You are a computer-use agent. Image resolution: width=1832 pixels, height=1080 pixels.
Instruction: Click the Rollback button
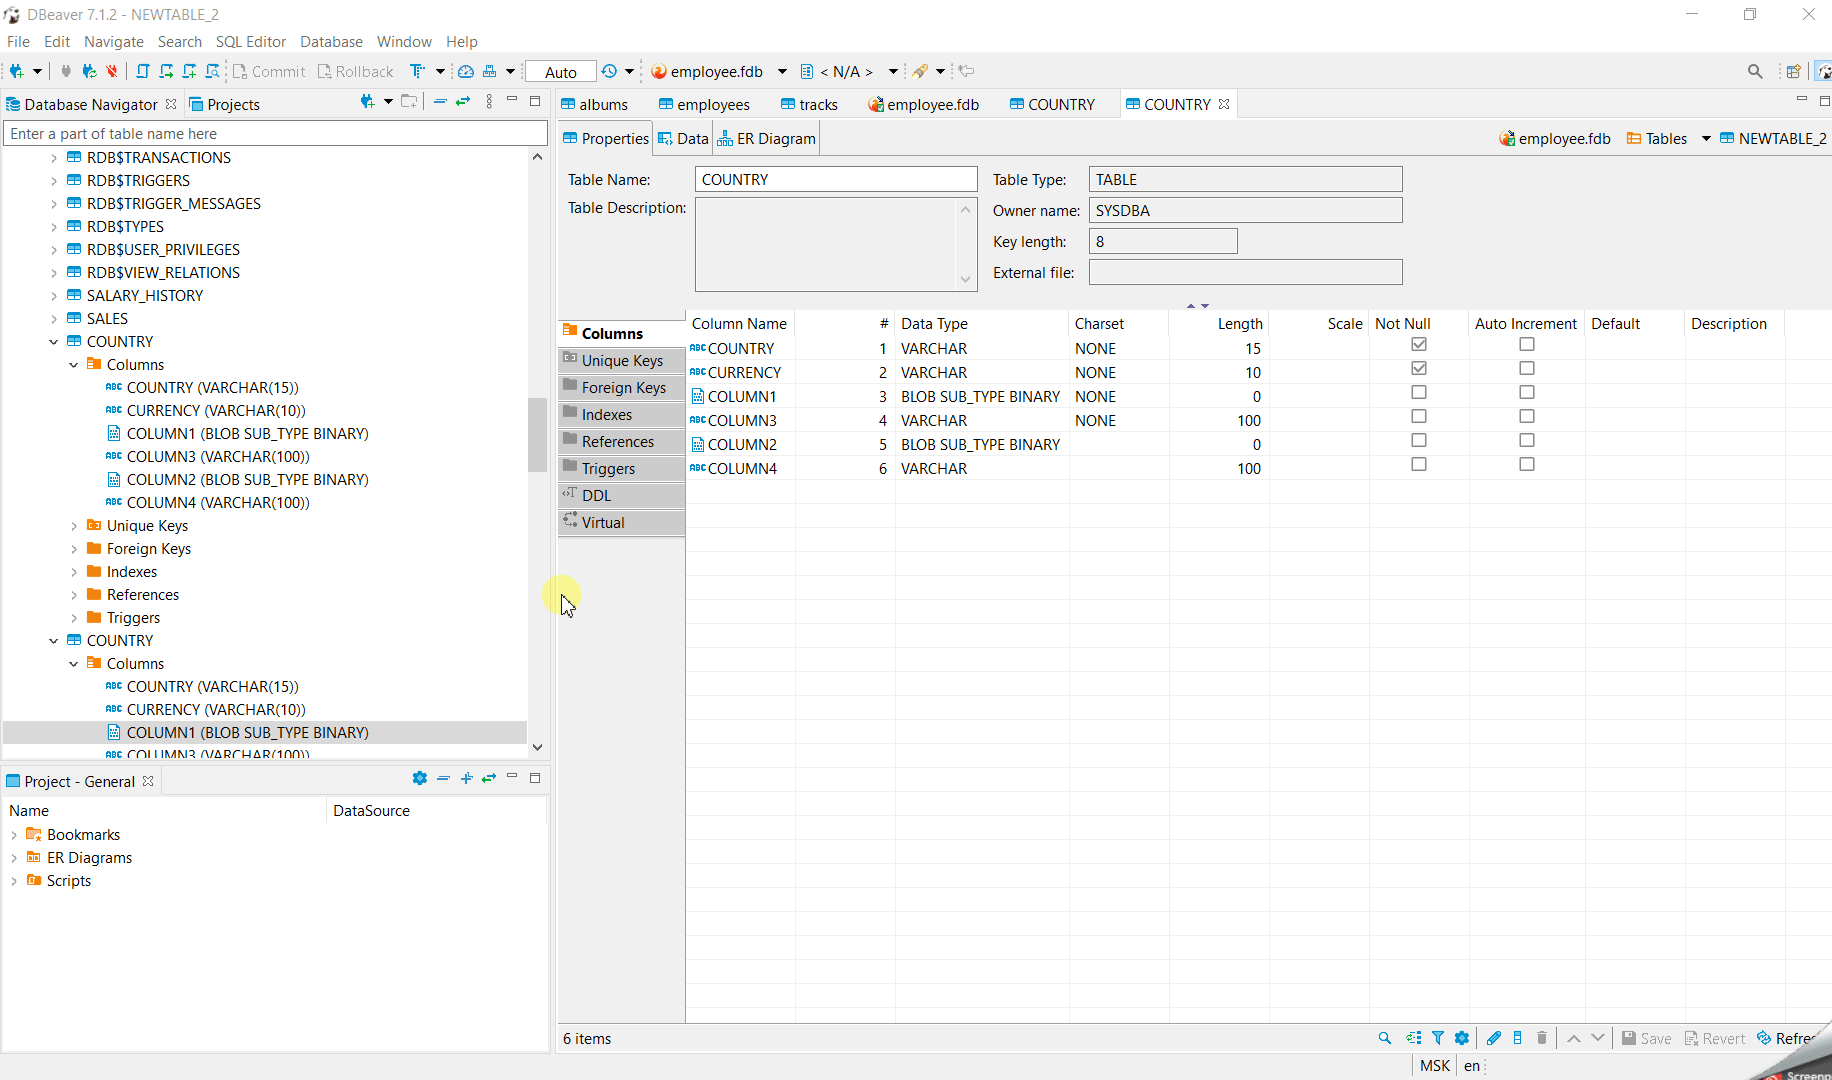[x=355, y=72]
